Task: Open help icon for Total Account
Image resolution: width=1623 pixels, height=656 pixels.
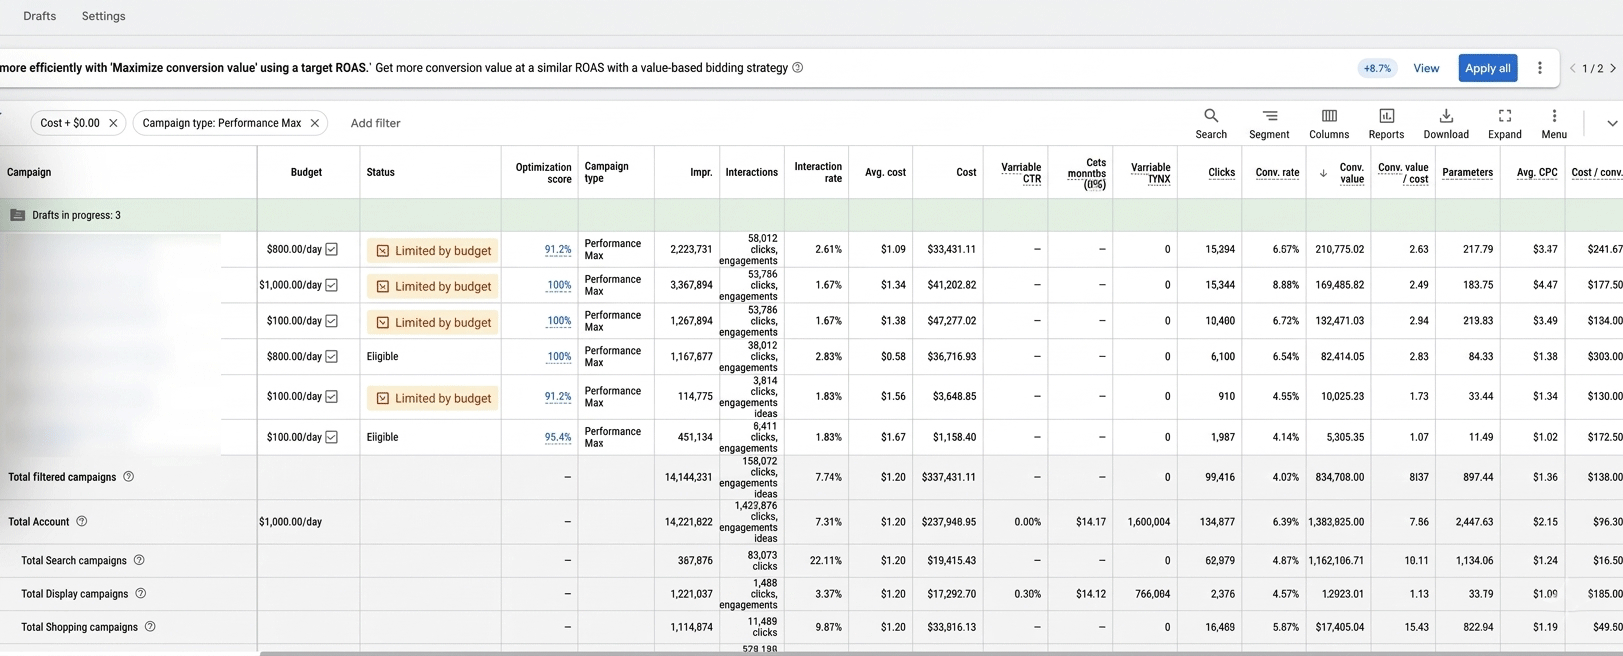Action: click(82, 521)
